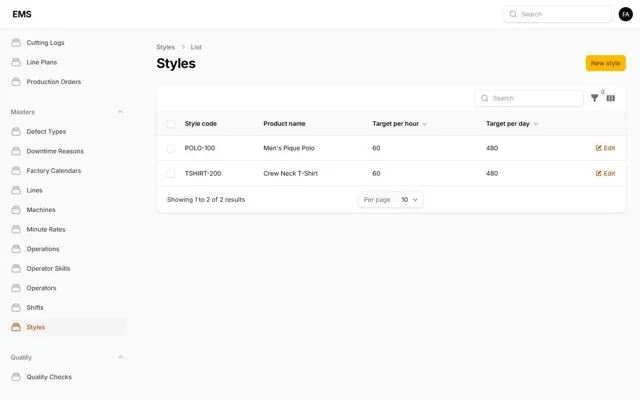The width and height of the screenshot is (640, 400).
Task: Open the toggle columns icon
Action: (x=611, y=98)
